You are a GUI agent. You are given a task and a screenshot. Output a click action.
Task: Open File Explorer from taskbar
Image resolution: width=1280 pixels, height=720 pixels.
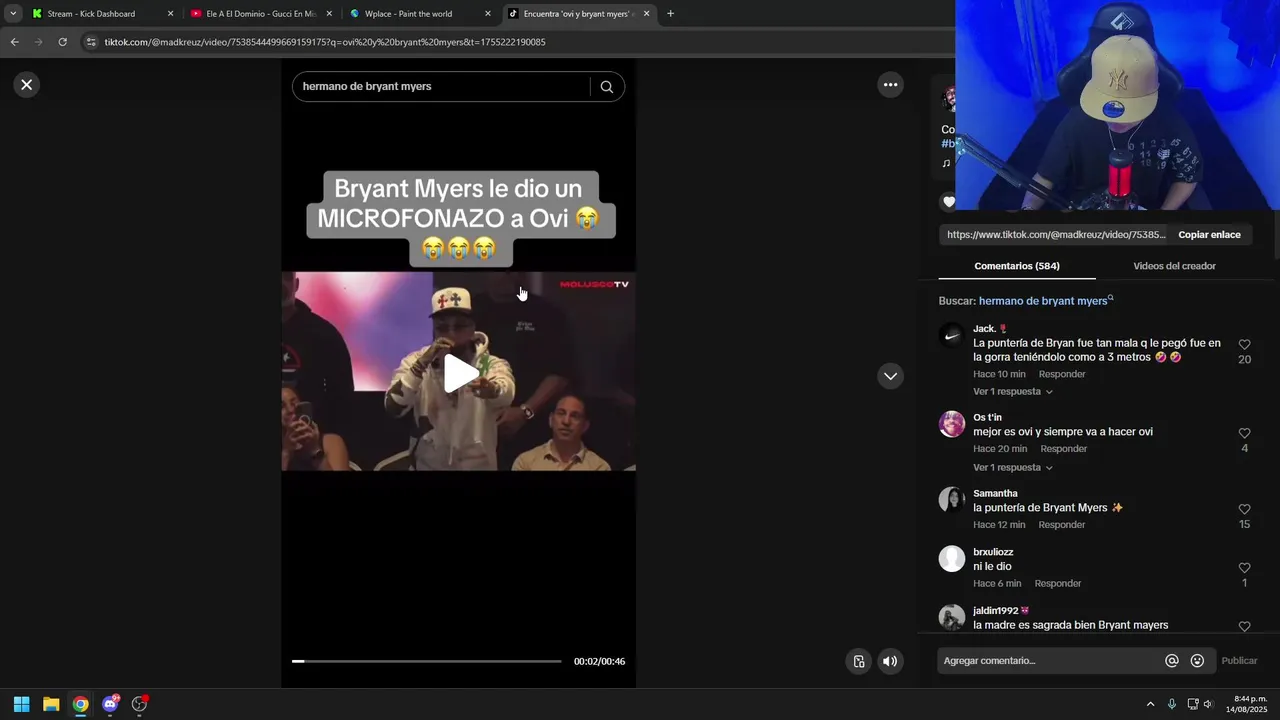(x=51, y=704)
